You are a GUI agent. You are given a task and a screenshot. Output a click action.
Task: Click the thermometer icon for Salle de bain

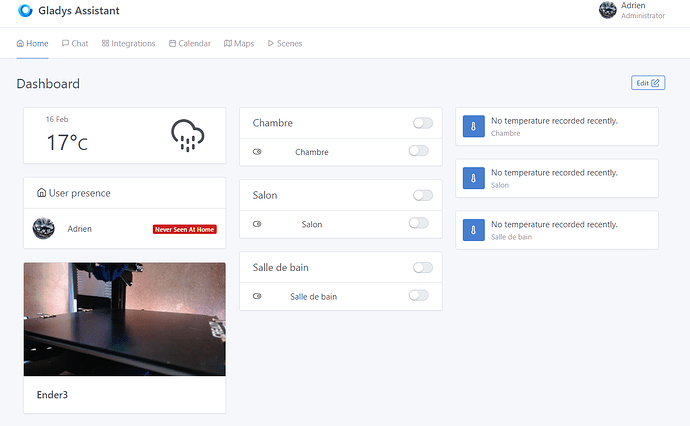tap(473, 230)
